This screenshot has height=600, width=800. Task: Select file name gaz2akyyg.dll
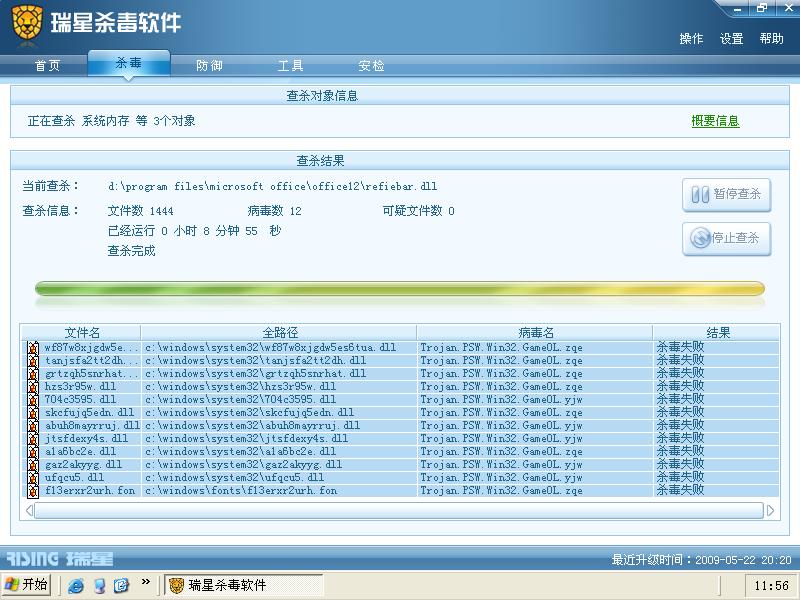[x=83, y=465]
